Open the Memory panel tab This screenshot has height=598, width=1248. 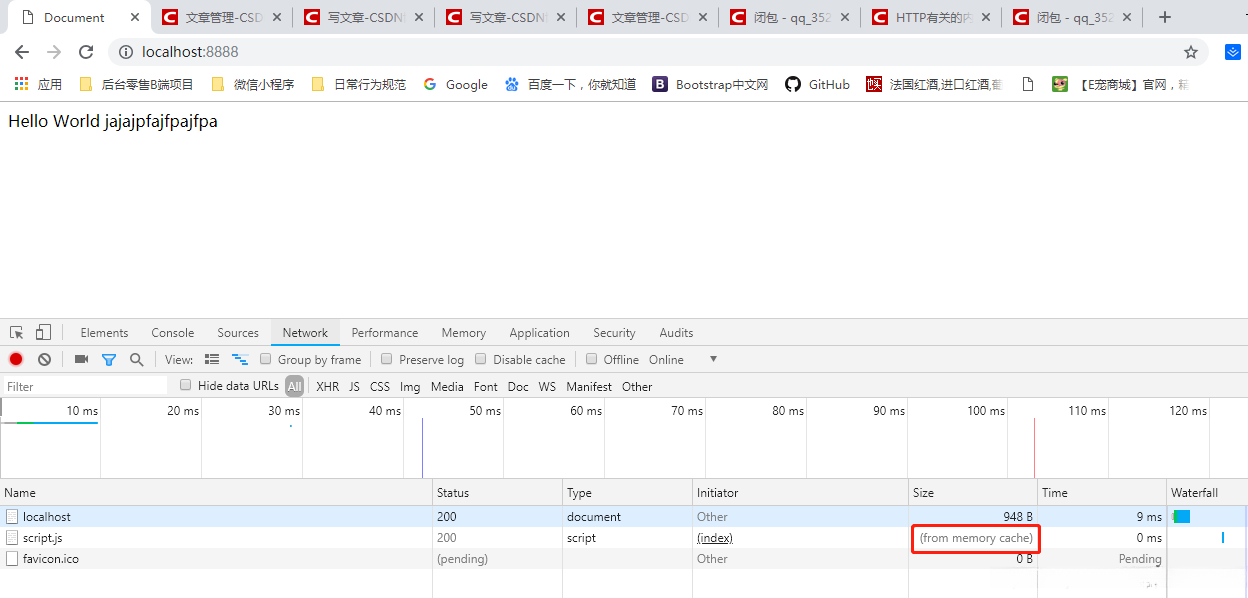pos(464,333)
